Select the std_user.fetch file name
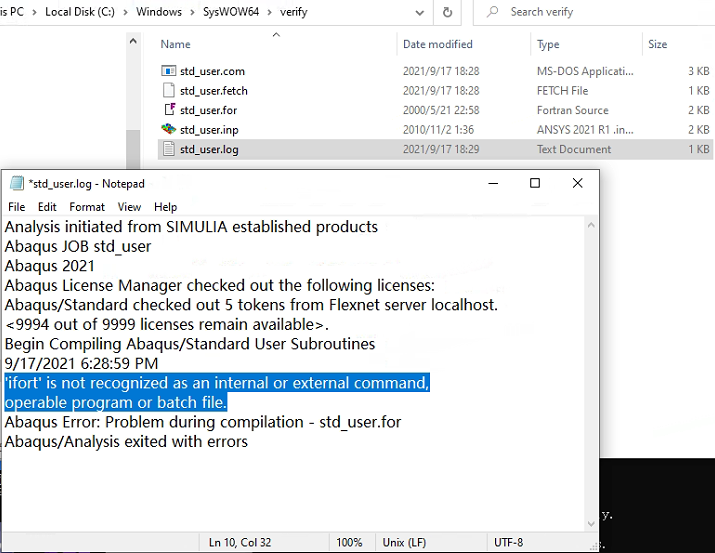The width and height of the screenshot is (715, 553). (x=213, y=91)
